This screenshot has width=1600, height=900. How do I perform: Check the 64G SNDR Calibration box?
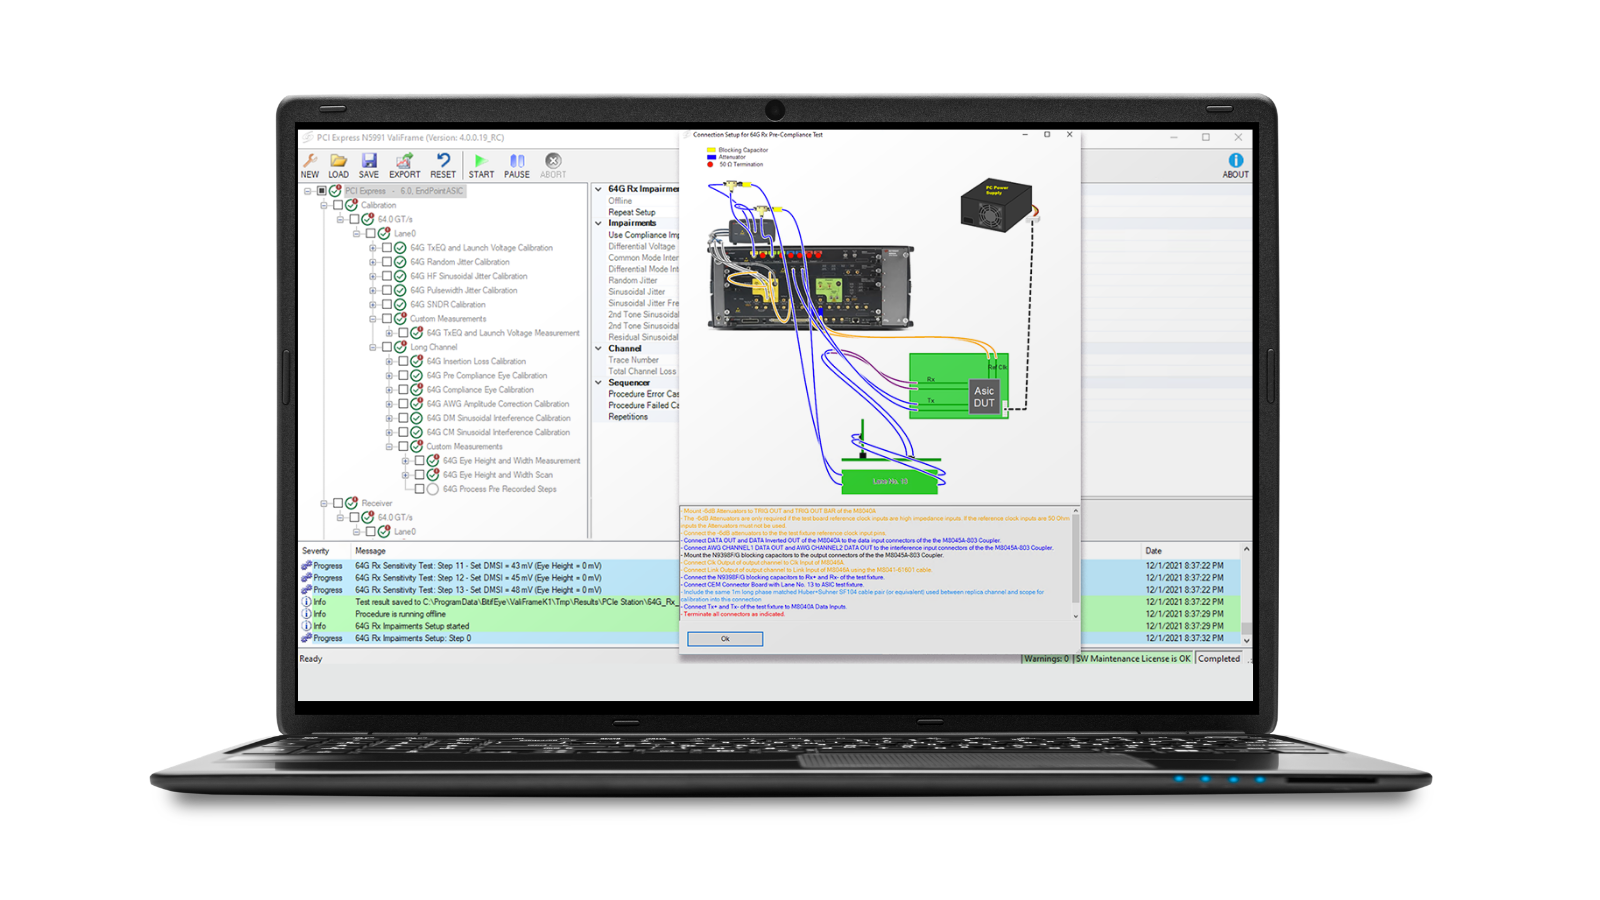pyautogui.click(x=386, y=305)
